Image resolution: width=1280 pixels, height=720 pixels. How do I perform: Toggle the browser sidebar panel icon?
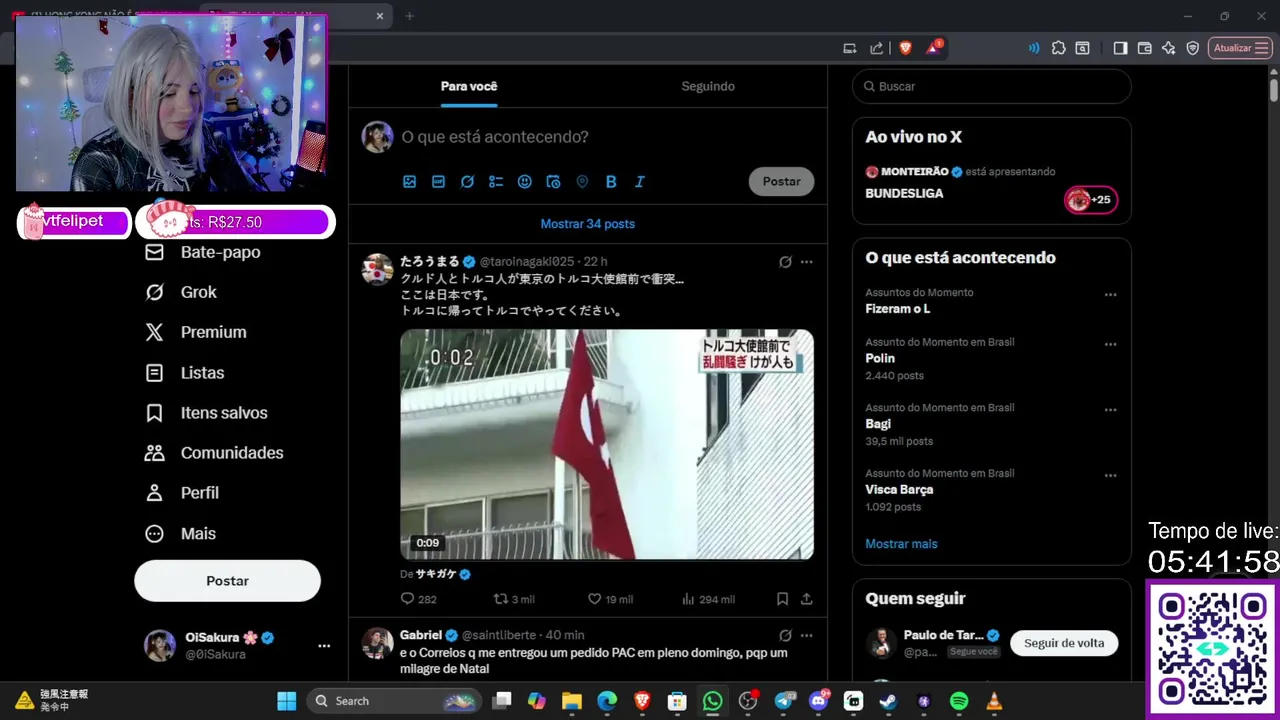click(1120, 48)
